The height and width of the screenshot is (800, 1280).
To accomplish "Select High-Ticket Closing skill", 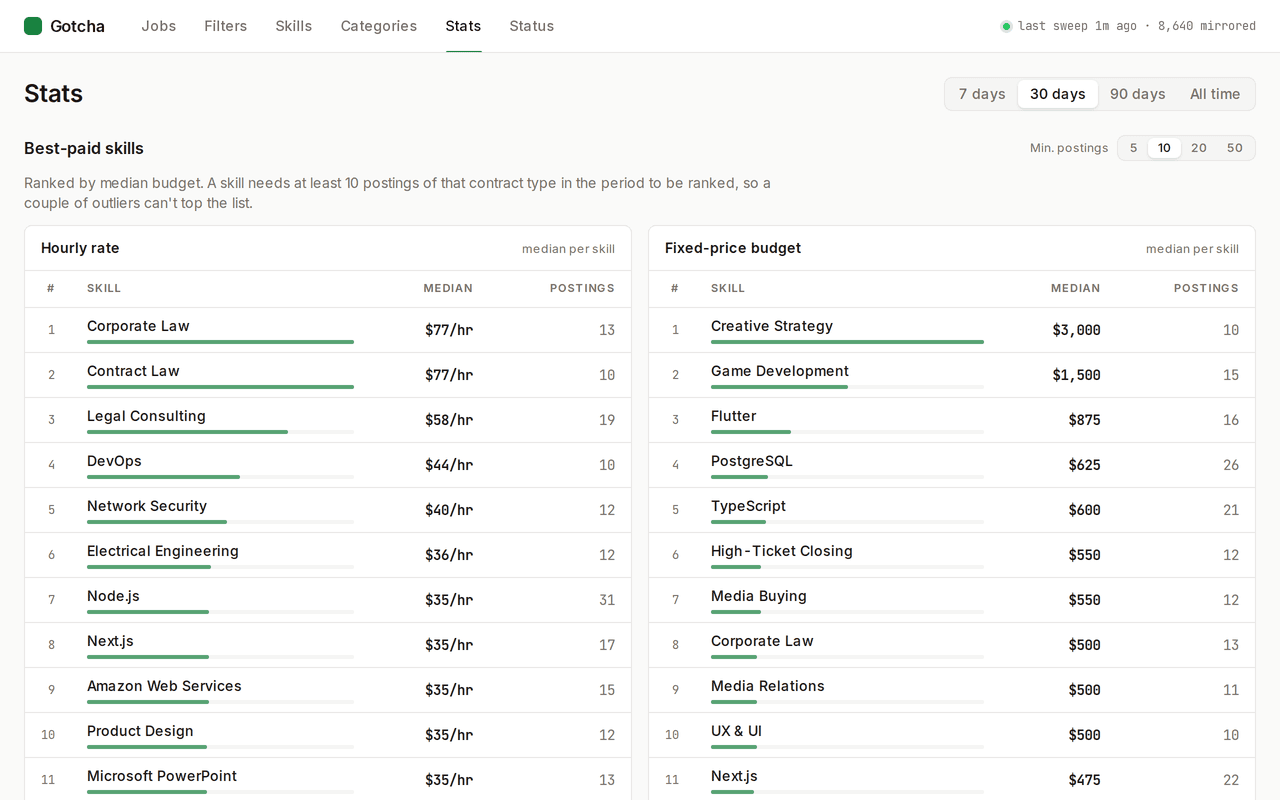I will point(782,551).
